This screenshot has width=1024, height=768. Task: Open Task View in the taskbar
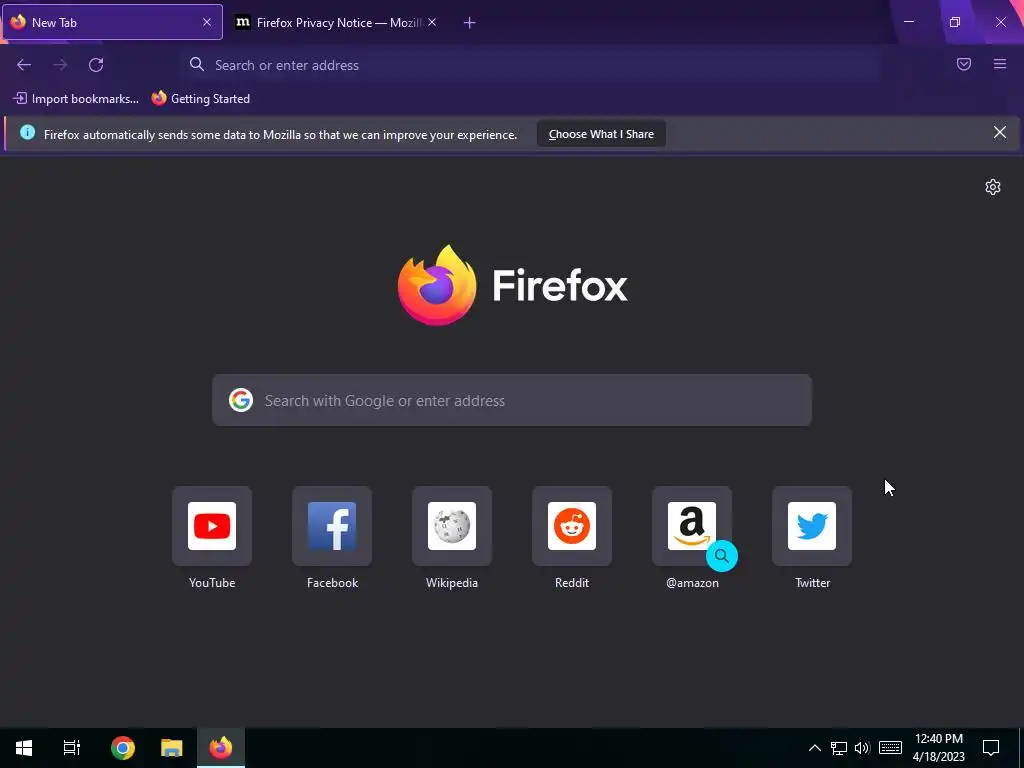click(72, 747)
